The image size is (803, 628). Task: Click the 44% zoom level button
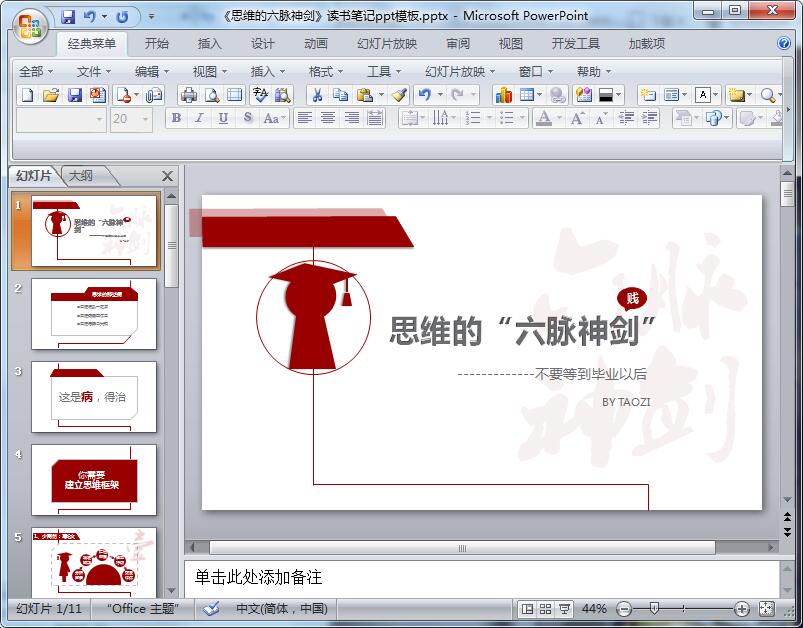[x=594, y=609]
